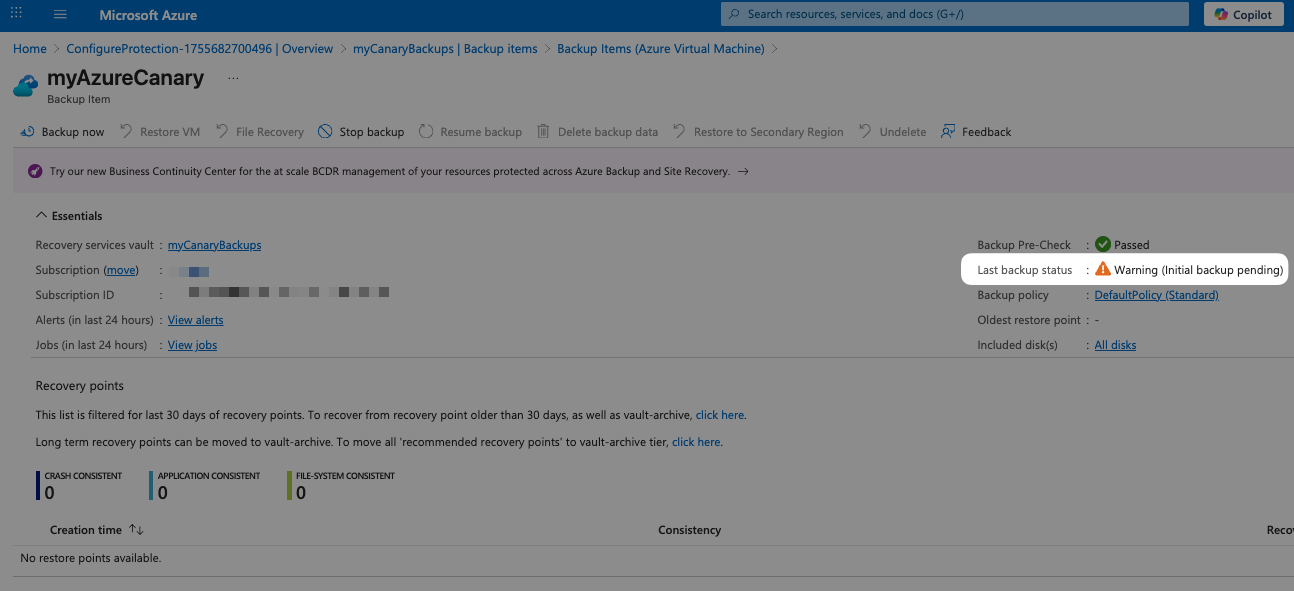The width and height of the screenshot is (1294, 591).
Task: Click the Business Continuity Center rocket icon
Action: (x=34, y=171)
